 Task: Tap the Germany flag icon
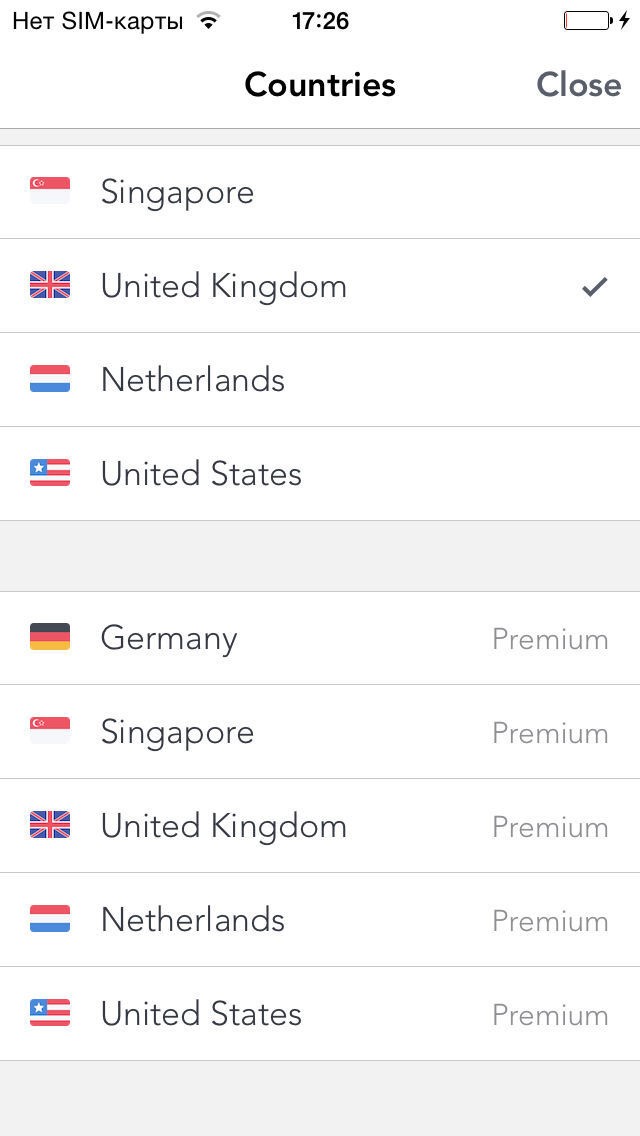coord(48,638)
